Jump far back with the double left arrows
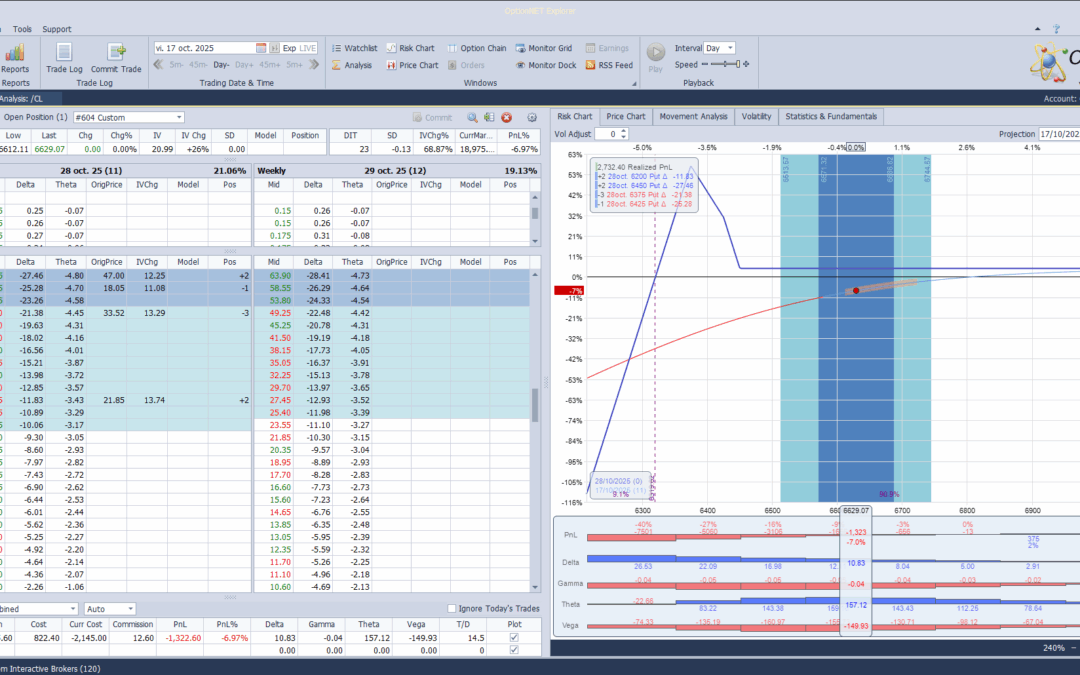This screenshot has width=1080, height=675. coord(158,65)
